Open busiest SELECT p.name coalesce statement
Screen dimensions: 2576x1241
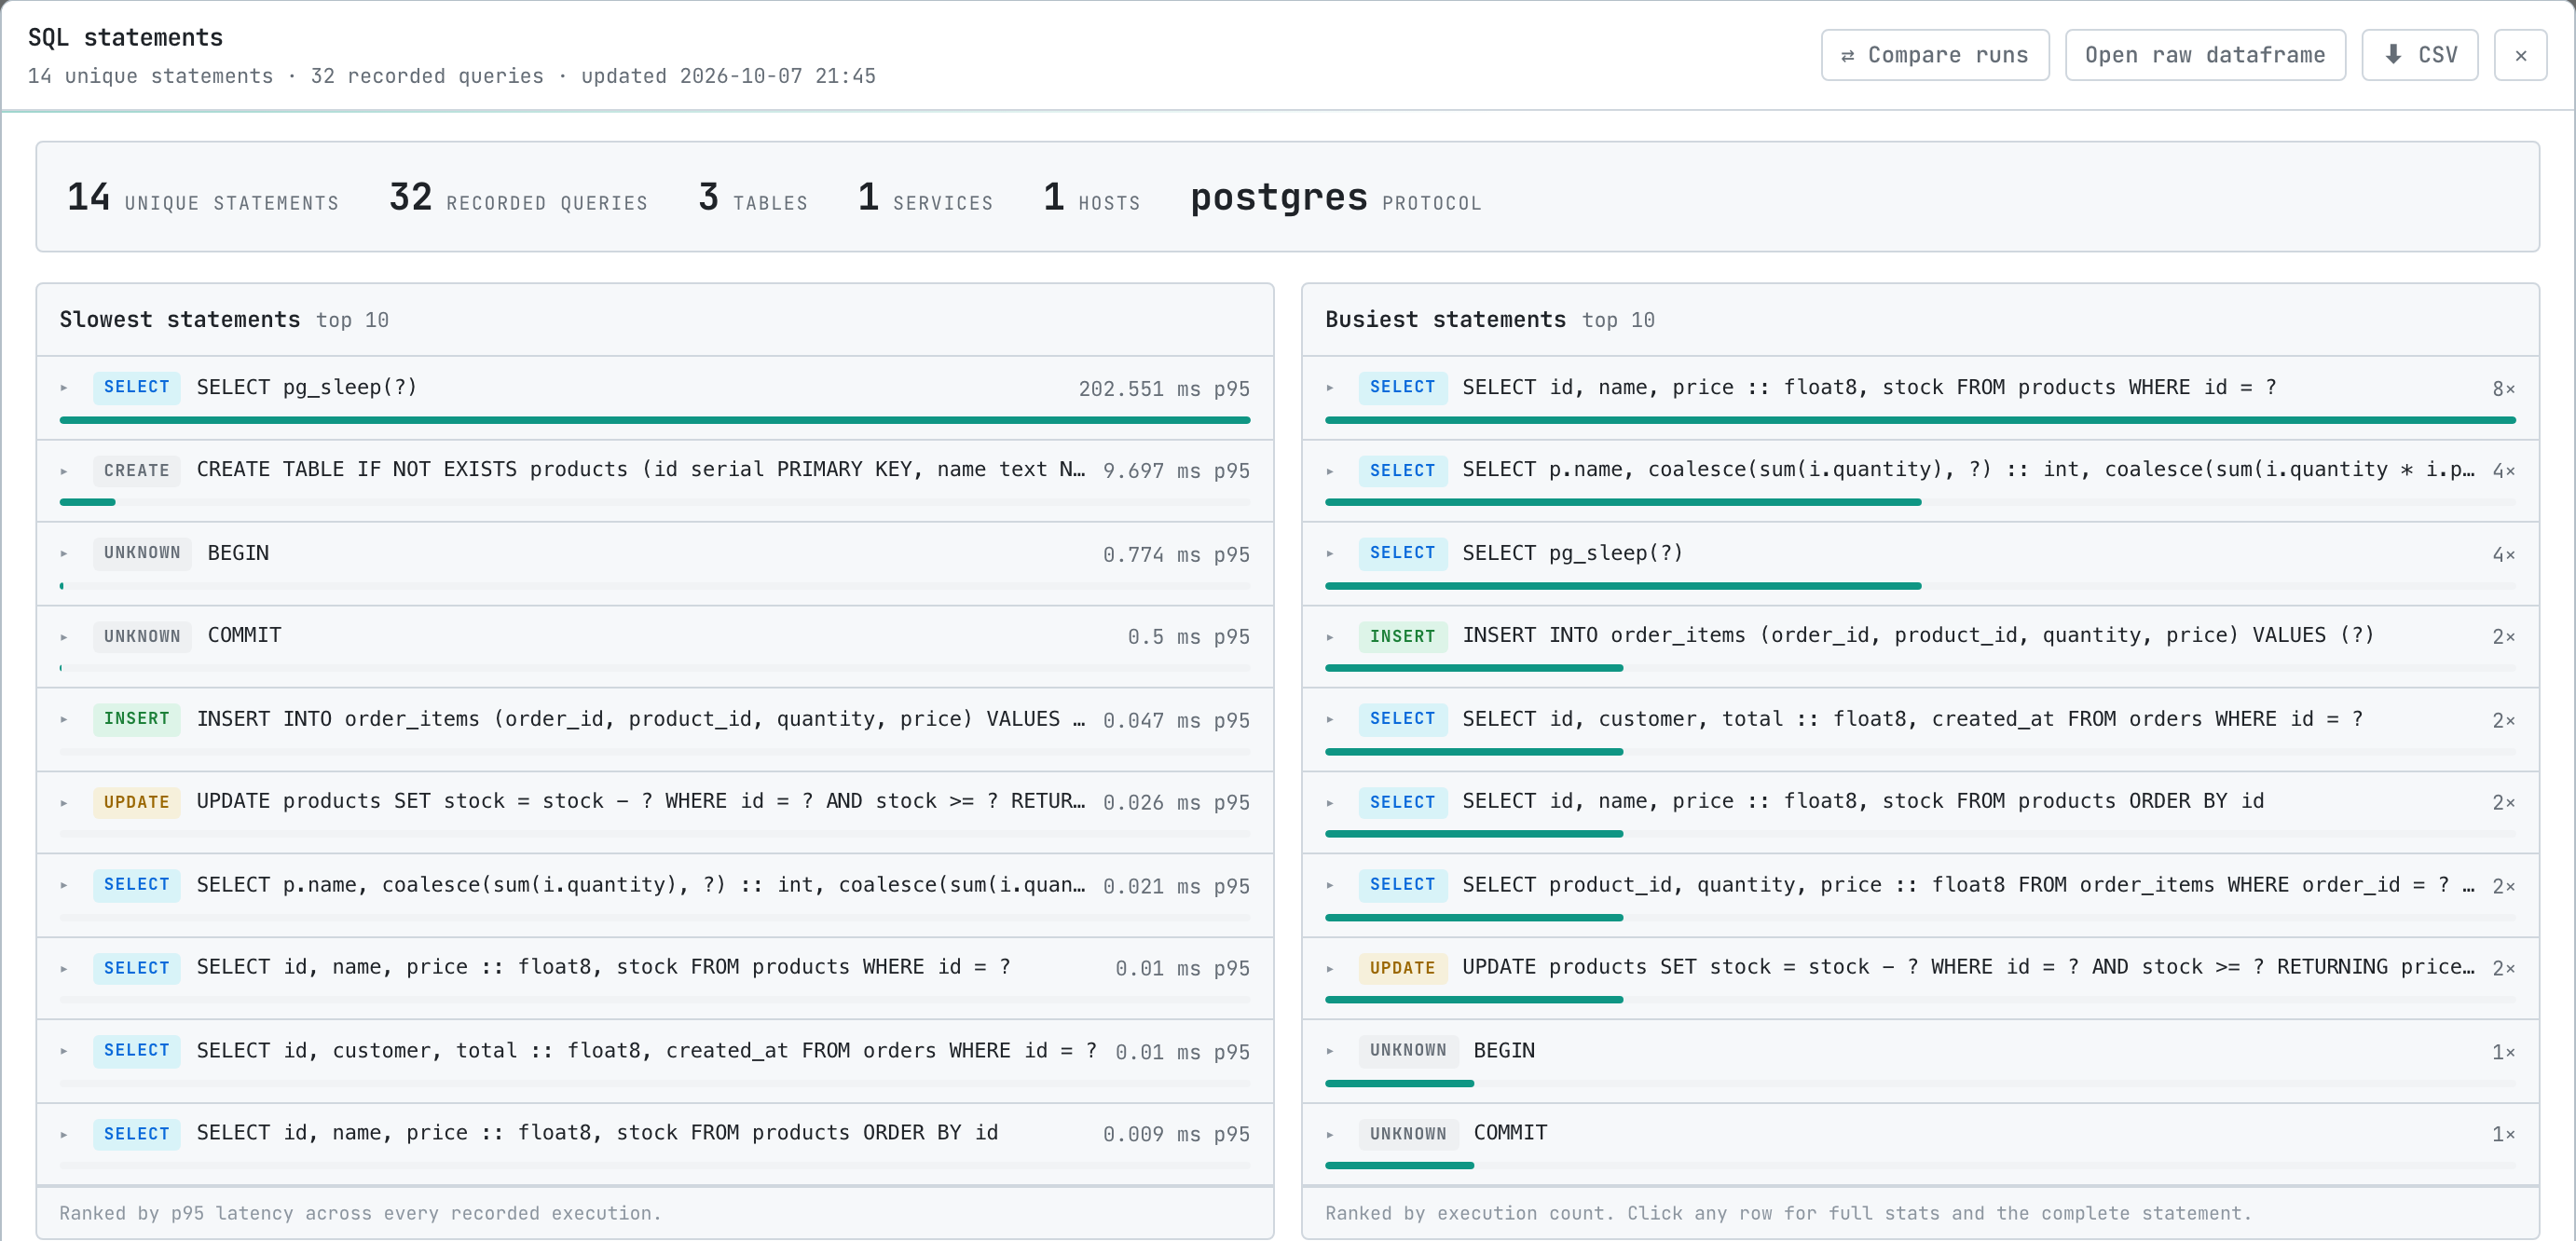[x=1920, y=481]
